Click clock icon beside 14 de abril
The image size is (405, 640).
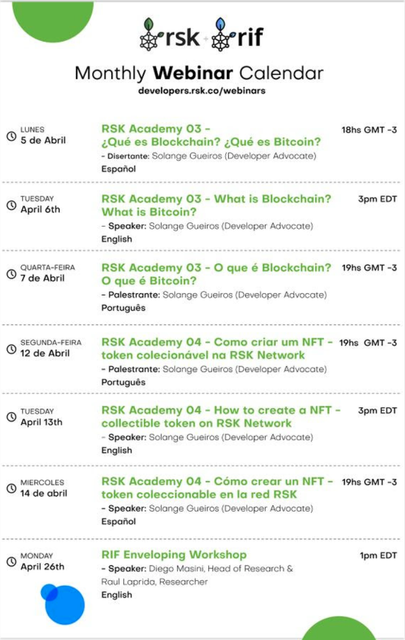11,489
